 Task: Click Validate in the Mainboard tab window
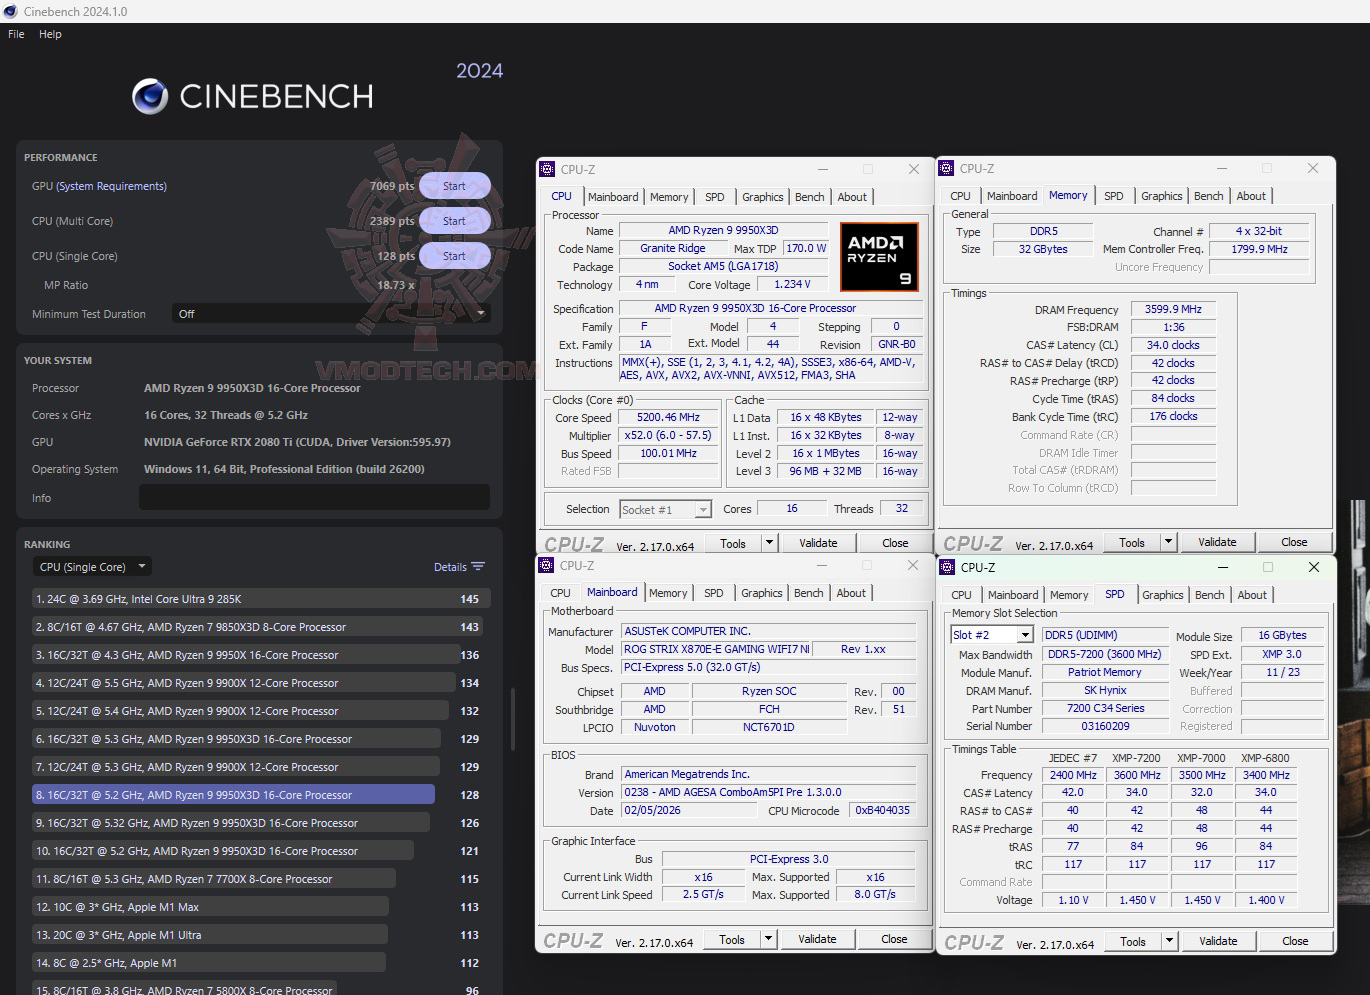tap(817, 939)
